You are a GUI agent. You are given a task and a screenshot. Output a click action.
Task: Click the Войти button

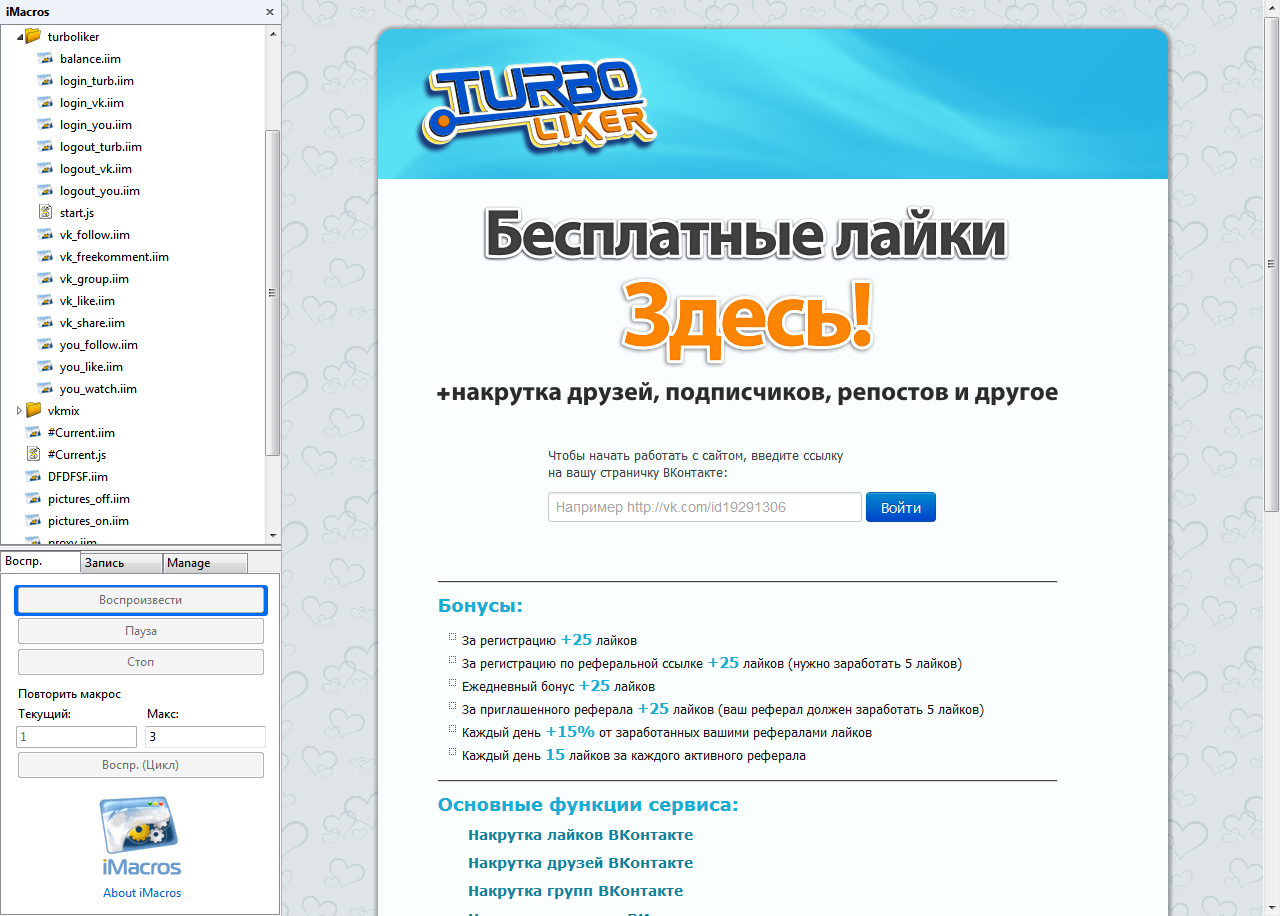pyautogui.click(x=899, y=507)
